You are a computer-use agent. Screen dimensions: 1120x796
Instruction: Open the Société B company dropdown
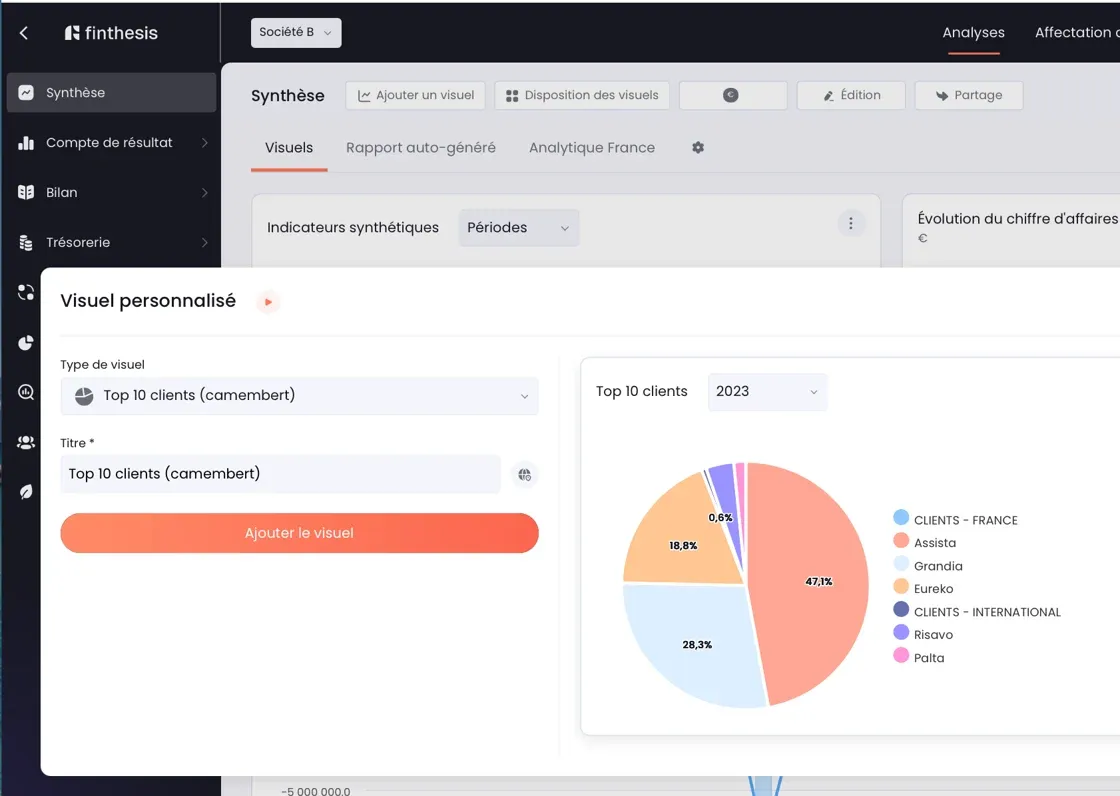tap(296, 32)
